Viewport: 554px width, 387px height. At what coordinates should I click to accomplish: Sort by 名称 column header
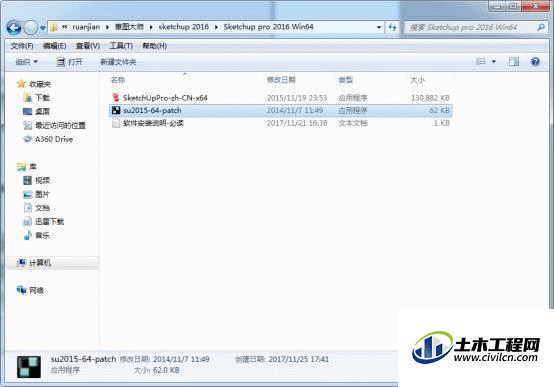[118, 80]
